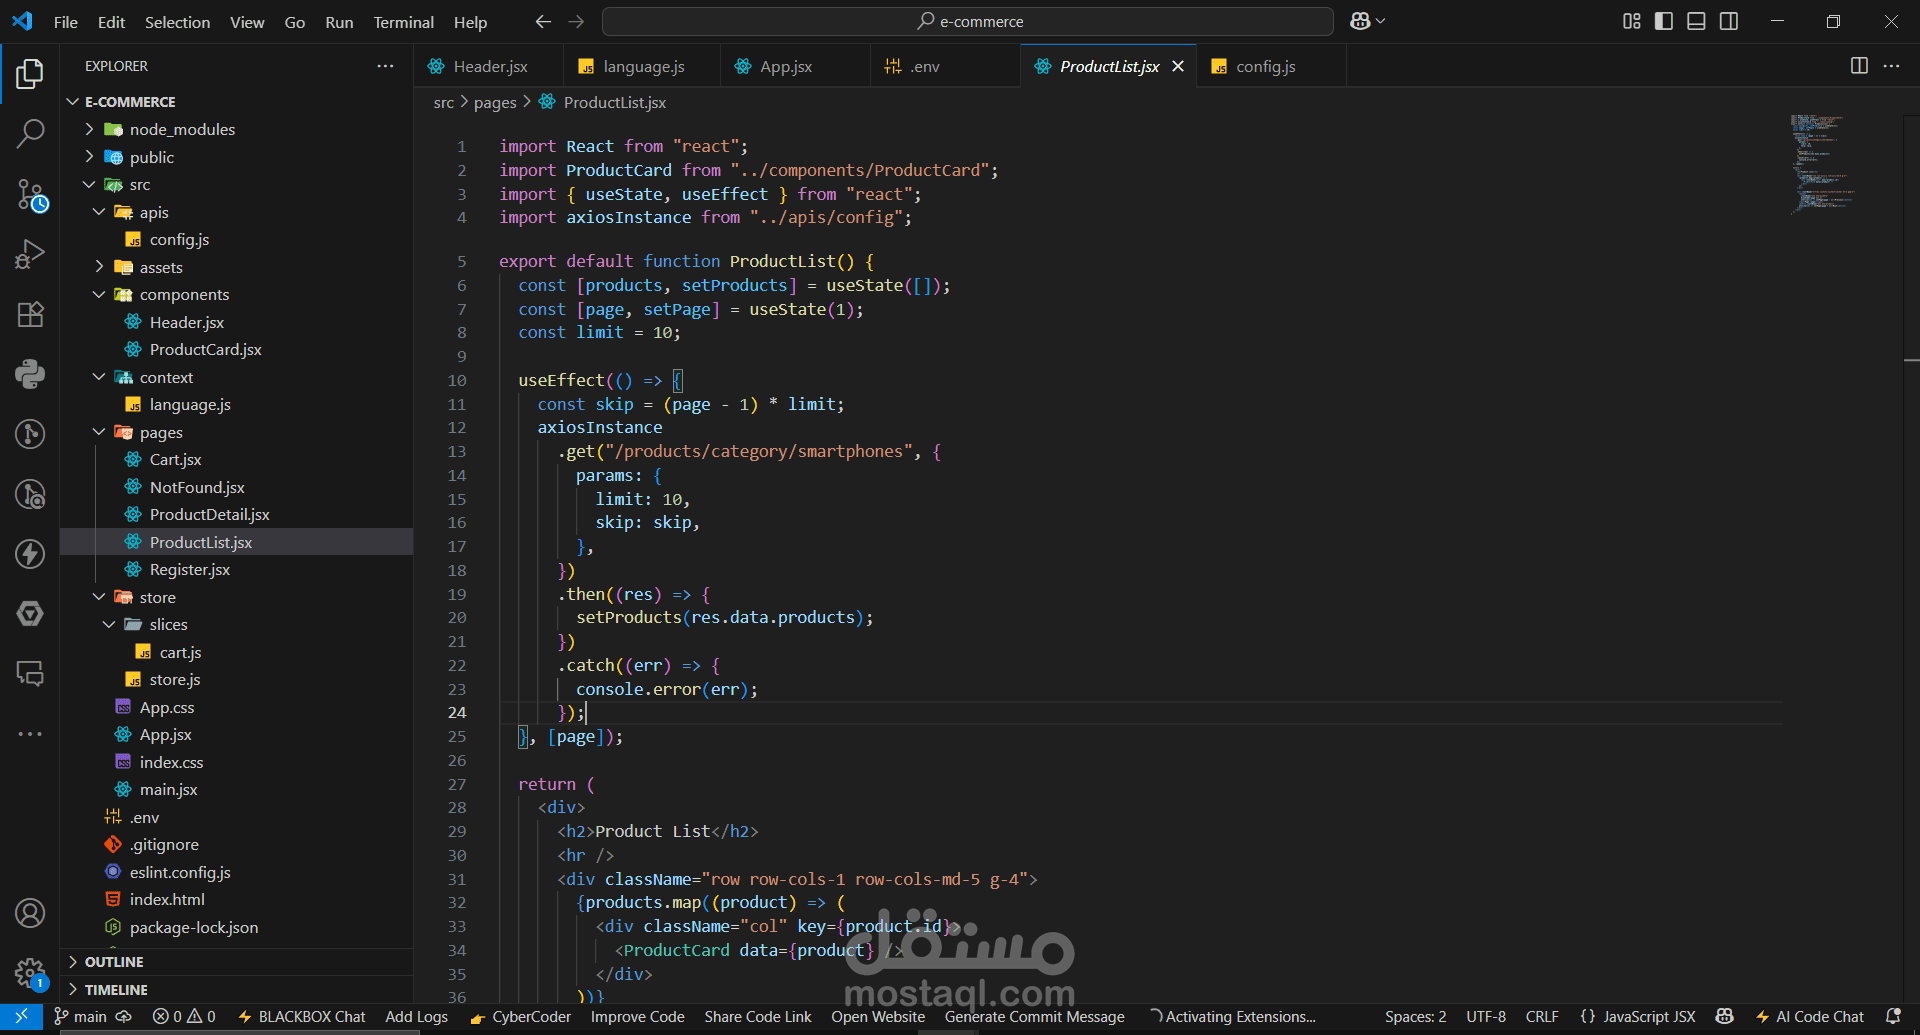Viewport: 1920px width, 1035px height.
Task: Open Explorer views and more actions menu
Action: pos(385,66)
